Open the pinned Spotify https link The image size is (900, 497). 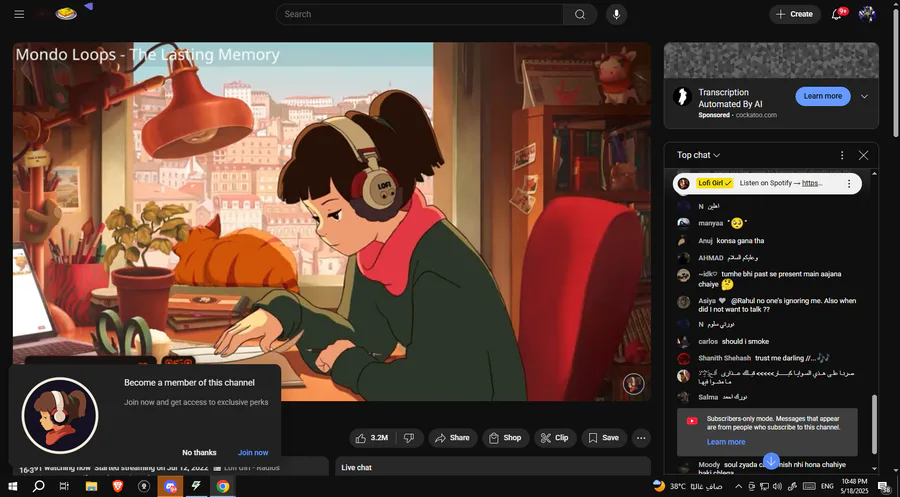[812, 183]
